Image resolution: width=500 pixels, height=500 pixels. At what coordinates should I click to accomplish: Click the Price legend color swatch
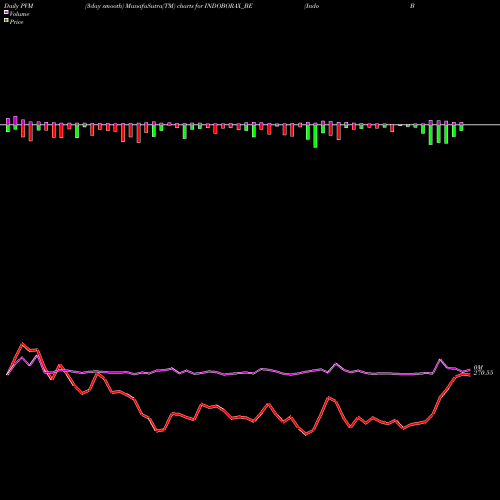tap(6, 21)
